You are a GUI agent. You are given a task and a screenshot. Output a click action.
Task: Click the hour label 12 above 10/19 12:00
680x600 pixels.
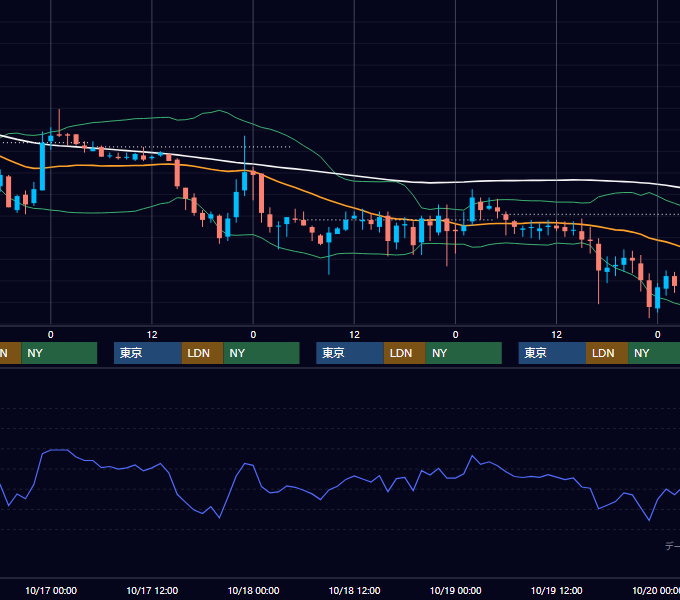[x=556, y=335]
